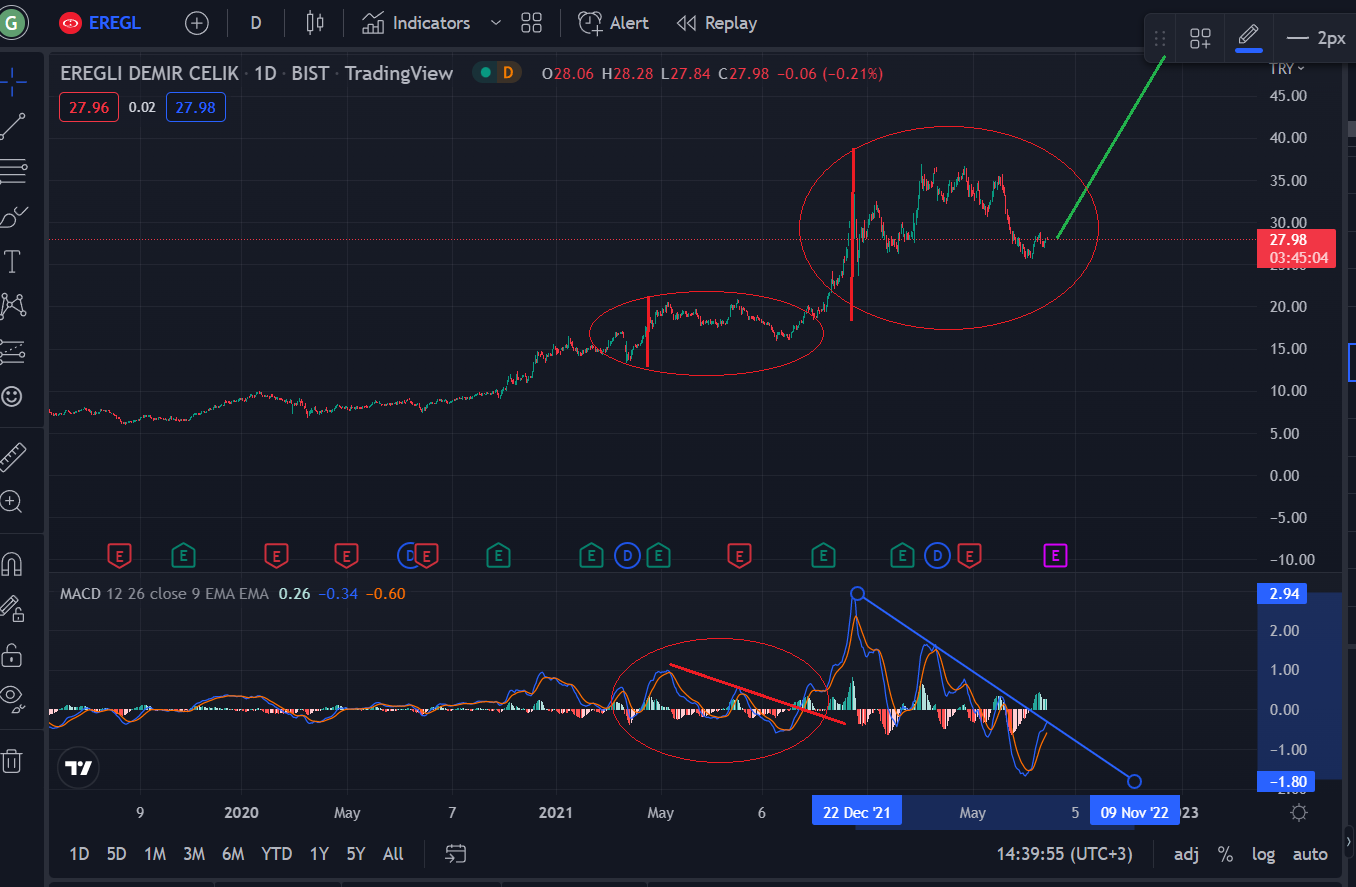Toggle lock all drawing tools
This screenshot has height=887, width=1356.
[12, 655]
